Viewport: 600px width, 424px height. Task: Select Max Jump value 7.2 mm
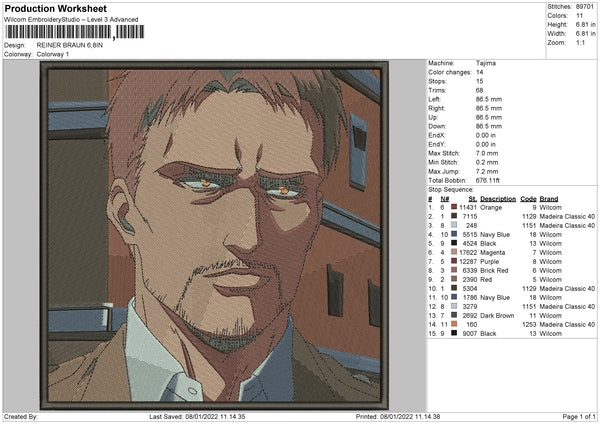(x=487, y=171)
